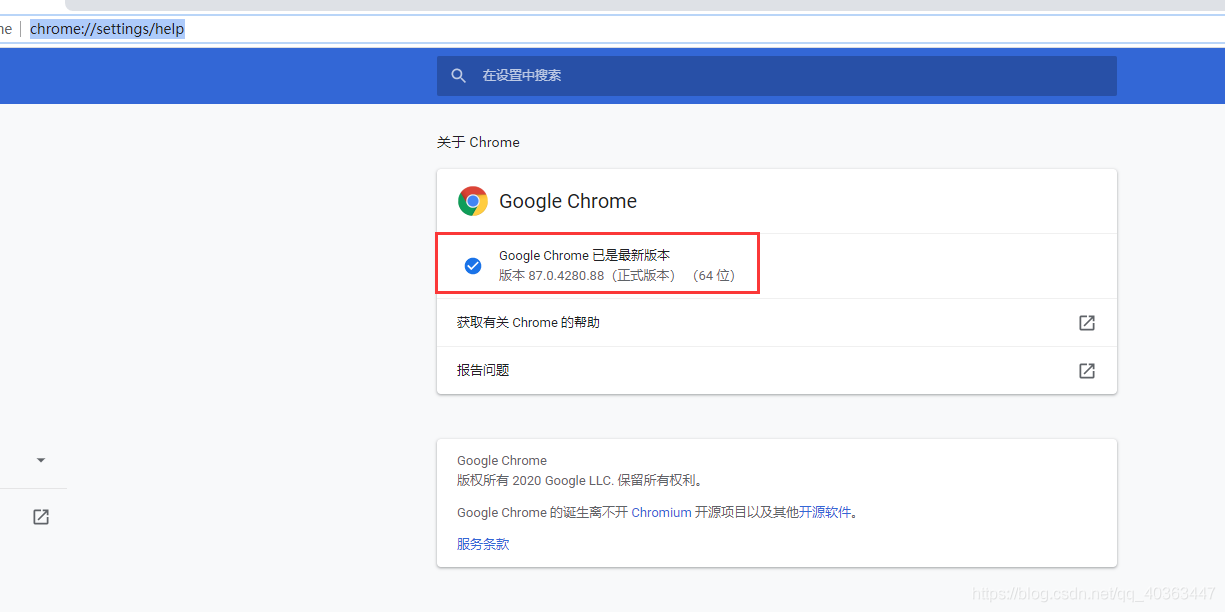The height and width of the screenshot is (612, 1225).
Task: Click the 2020 Google LLC copyright text
Action: click(x=582, y=480)
